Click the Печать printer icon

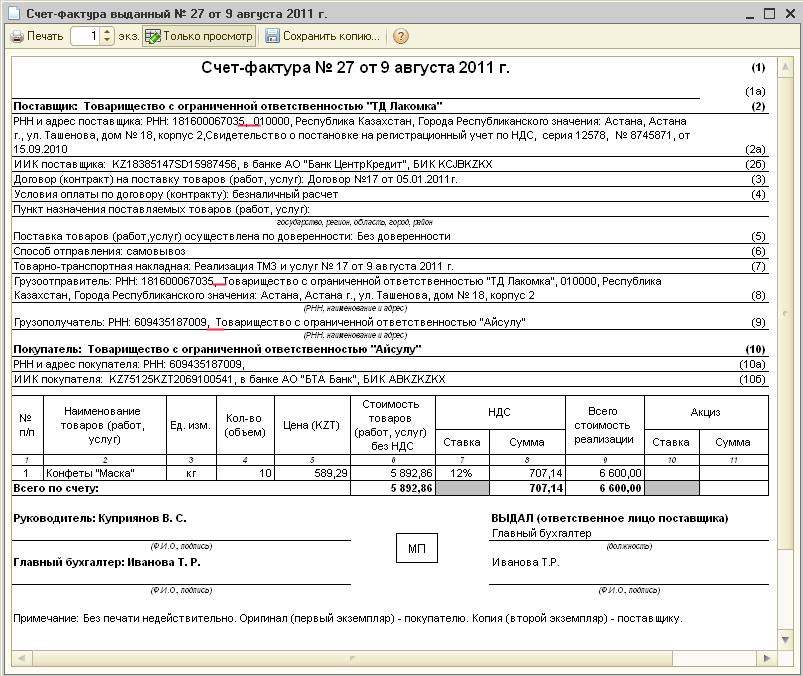[17, 36]
